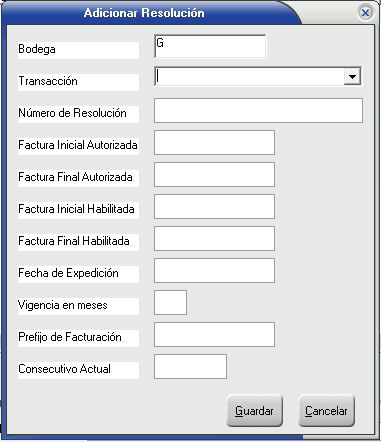Expand the Transacción dropdown arrow
This screenshot has height=442, width=381.
point(352,77)
